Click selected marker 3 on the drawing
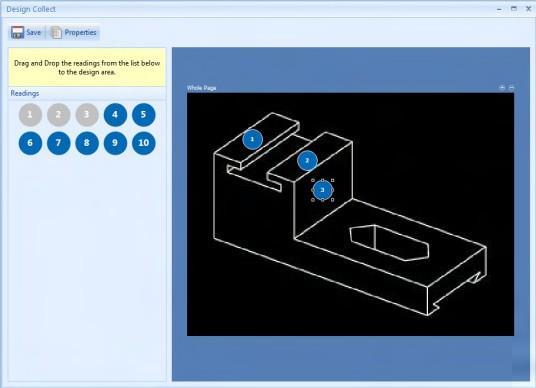Screen dimensions: 536x388 (322, 190)
